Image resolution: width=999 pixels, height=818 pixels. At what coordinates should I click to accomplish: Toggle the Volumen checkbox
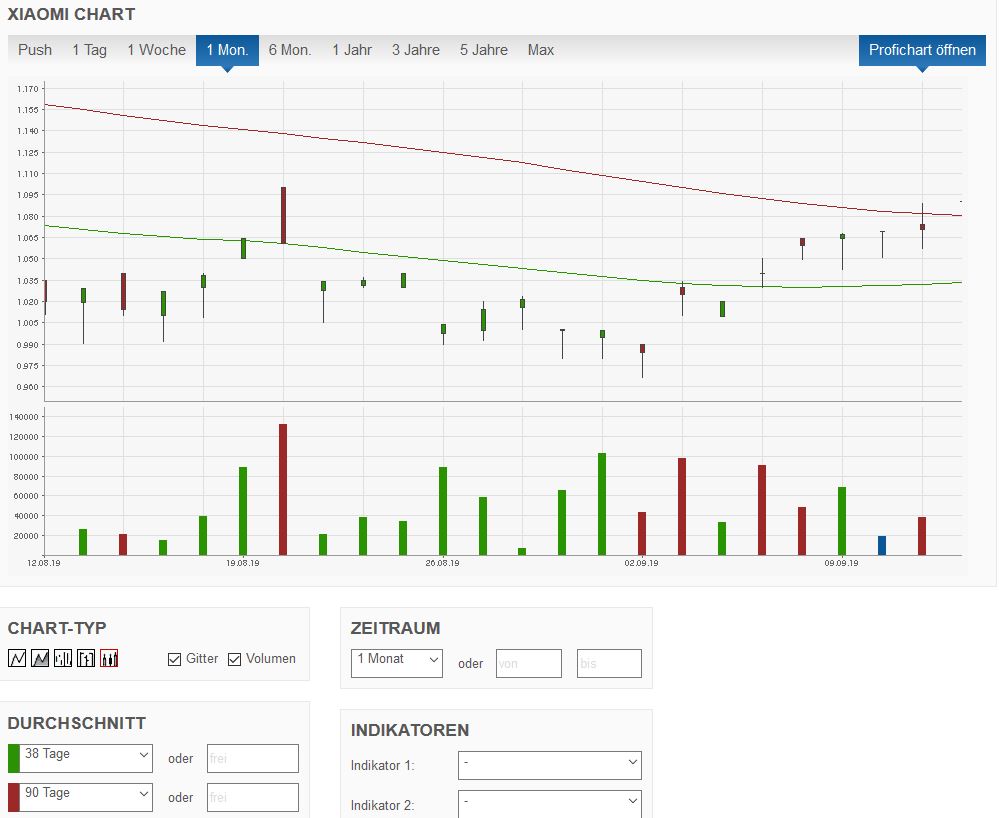[x=234, y=659]
